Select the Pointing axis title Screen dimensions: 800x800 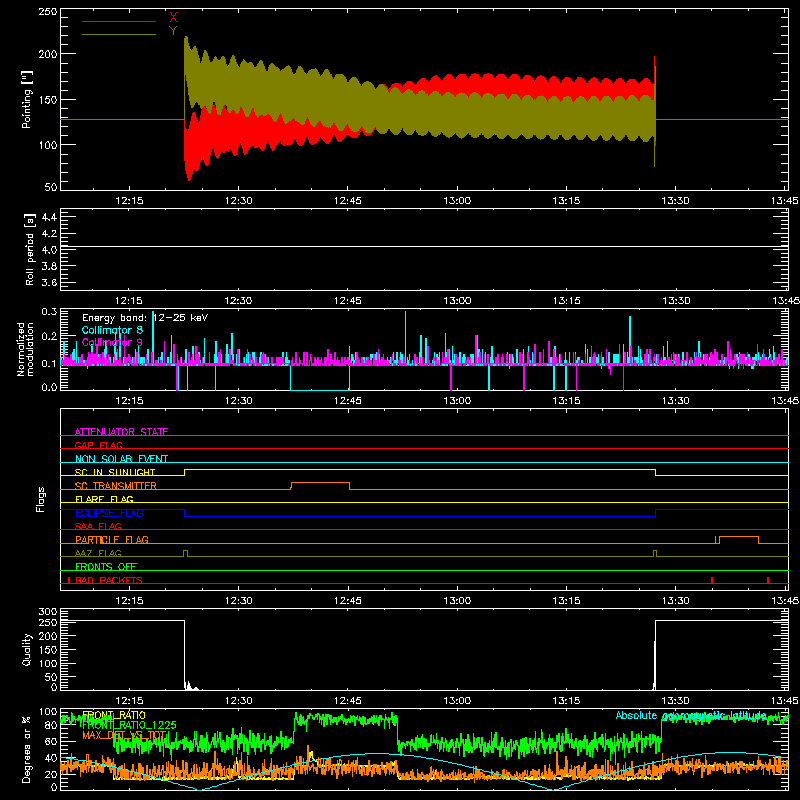pyautogui.click(x=27, y=99)
